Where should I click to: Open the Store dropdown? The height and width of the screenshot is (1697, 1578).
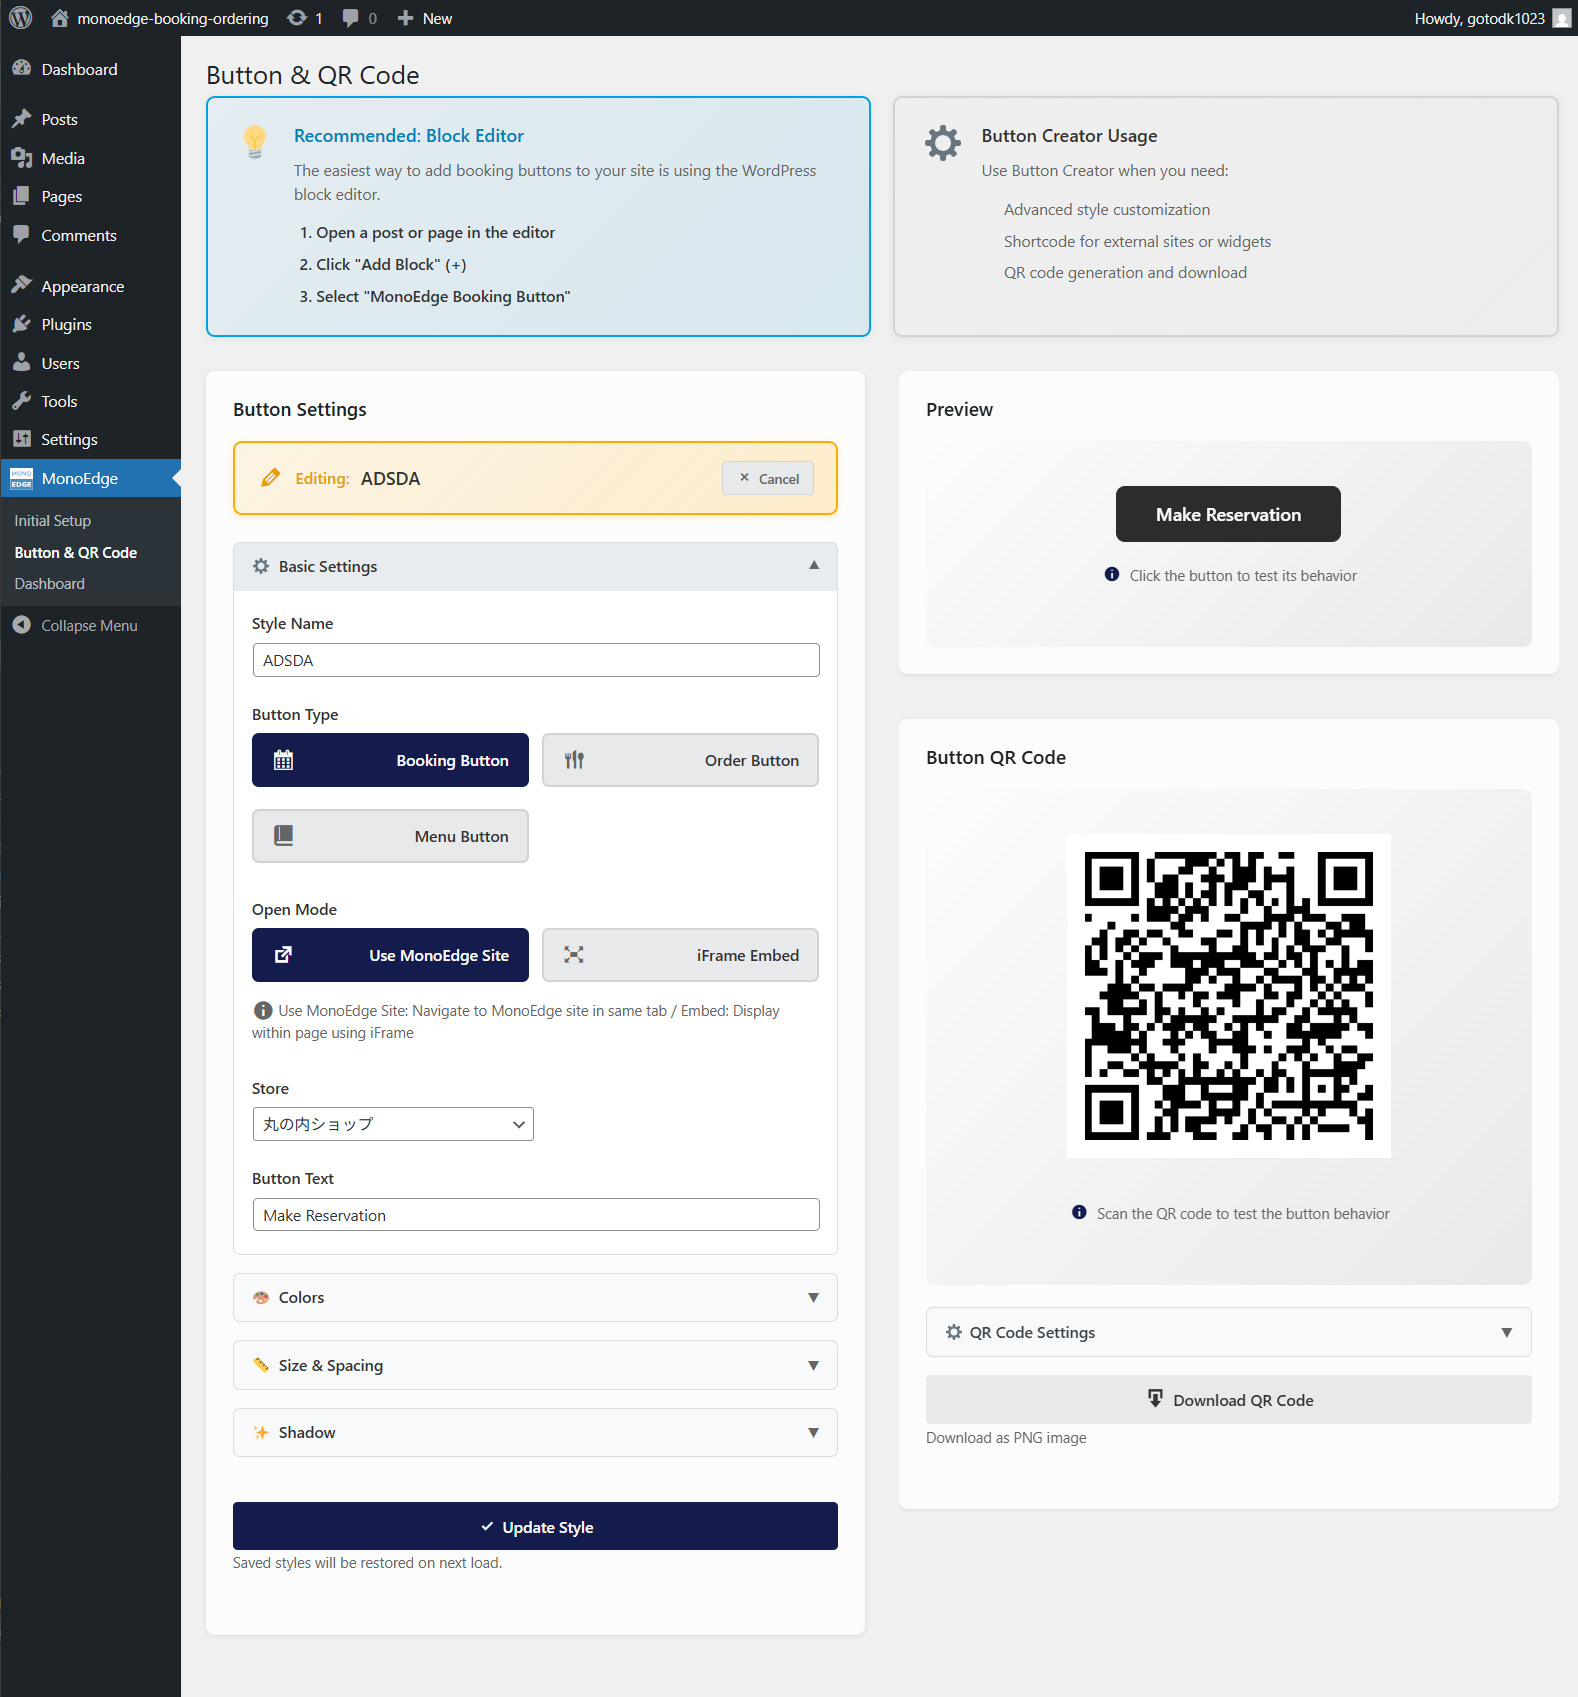(x=393, y=1124)
